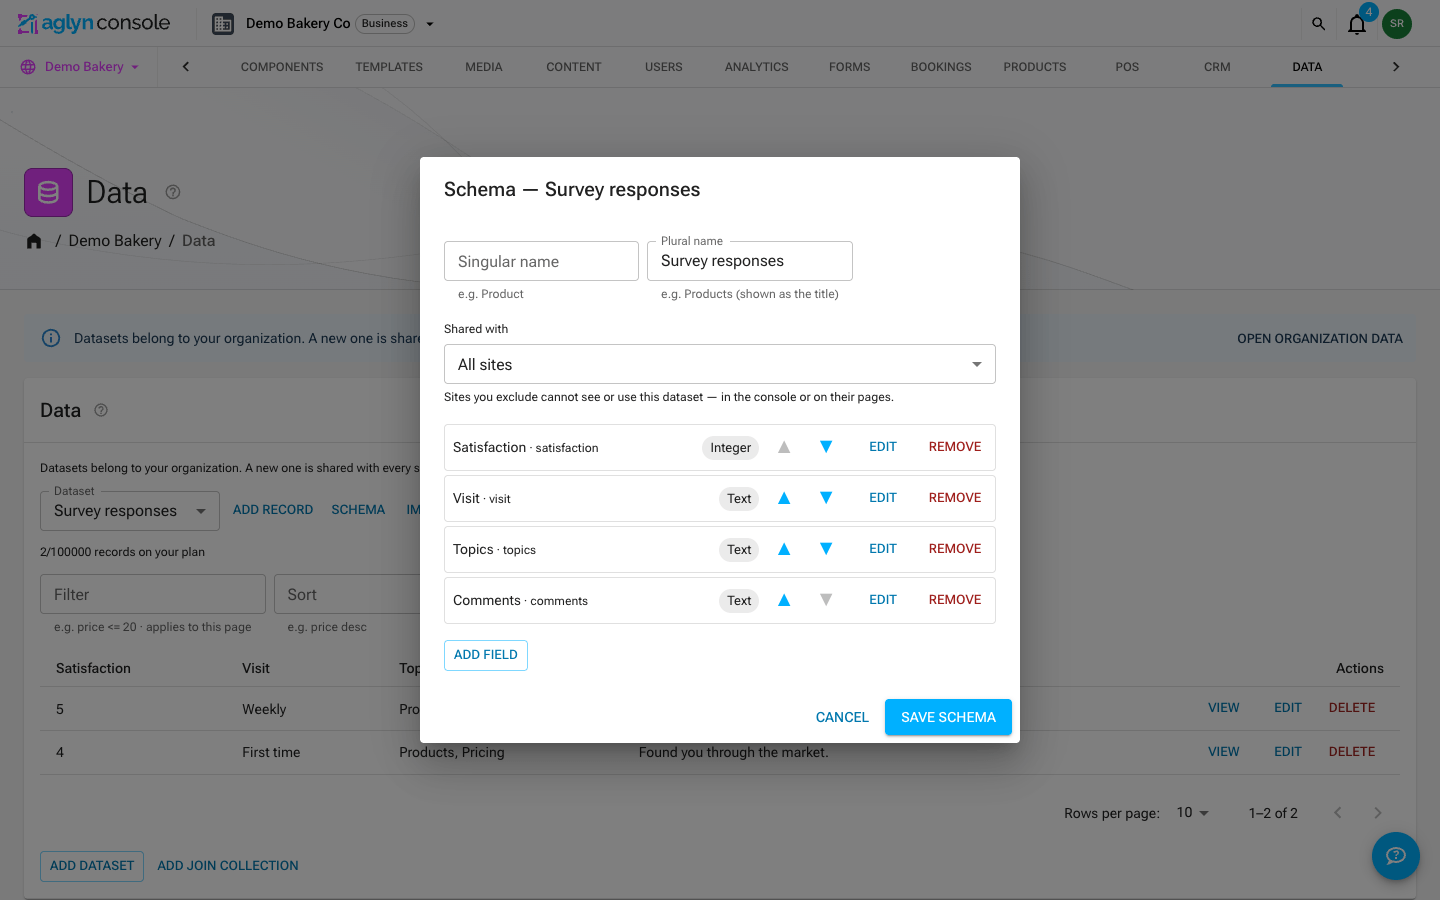Open the Analytics tab
This screenshot has width=1440, height=900.
pos(757,67)
